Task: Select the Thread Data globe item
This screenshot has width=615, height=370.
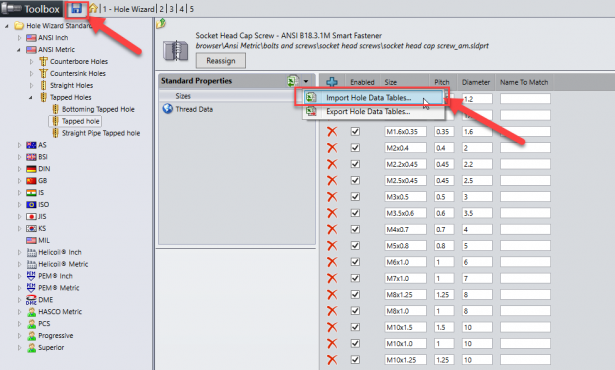Action: coord(188,109)
